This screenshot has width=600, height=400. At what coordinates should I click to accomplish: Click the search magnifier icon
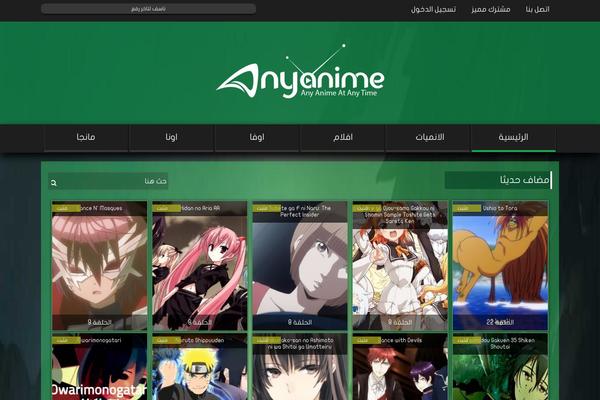[x=54, y=183]
